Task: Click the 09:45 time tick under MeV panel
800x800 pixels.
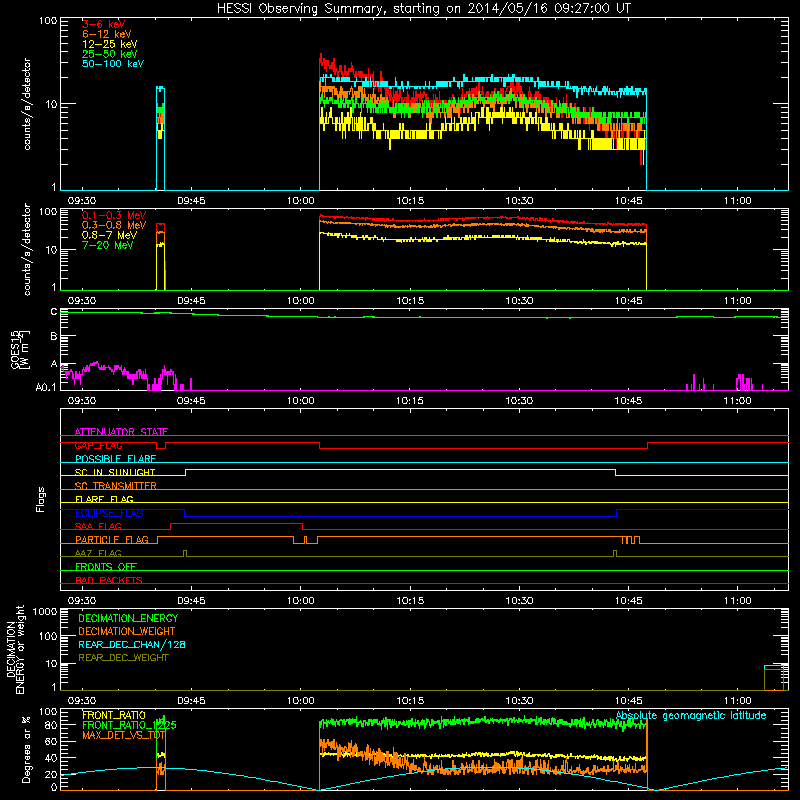Action: pos(191,301)
